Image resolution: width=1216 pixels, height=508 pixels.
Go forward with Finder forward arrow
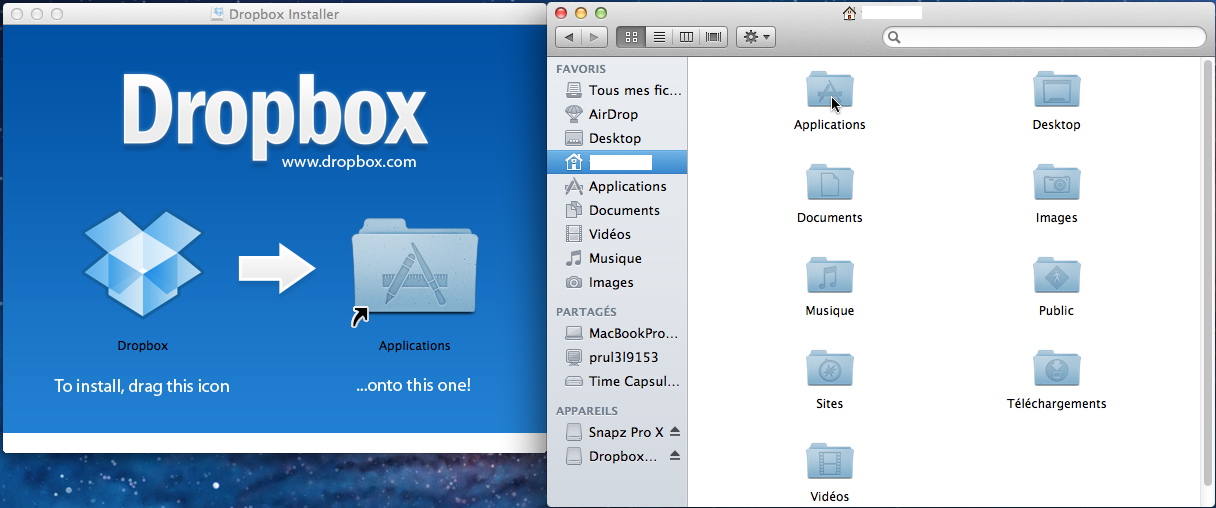pyautogui.click(x=594, y=37)
